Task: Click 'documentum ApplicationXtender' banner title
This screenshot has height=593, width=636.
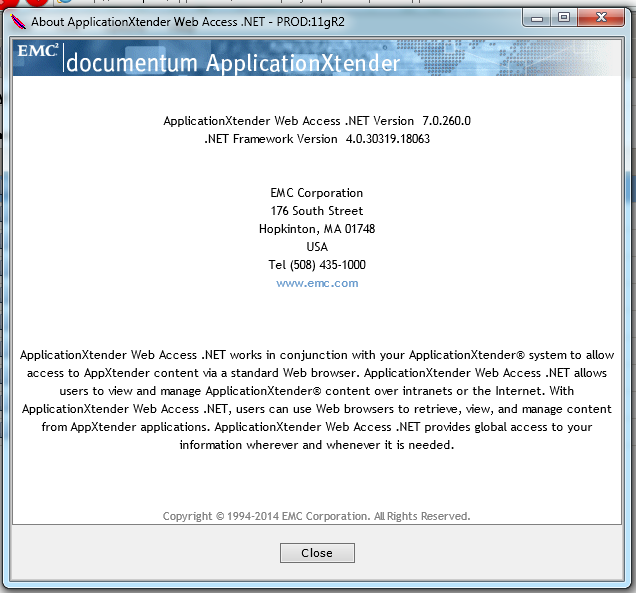Action: [233, 63]
